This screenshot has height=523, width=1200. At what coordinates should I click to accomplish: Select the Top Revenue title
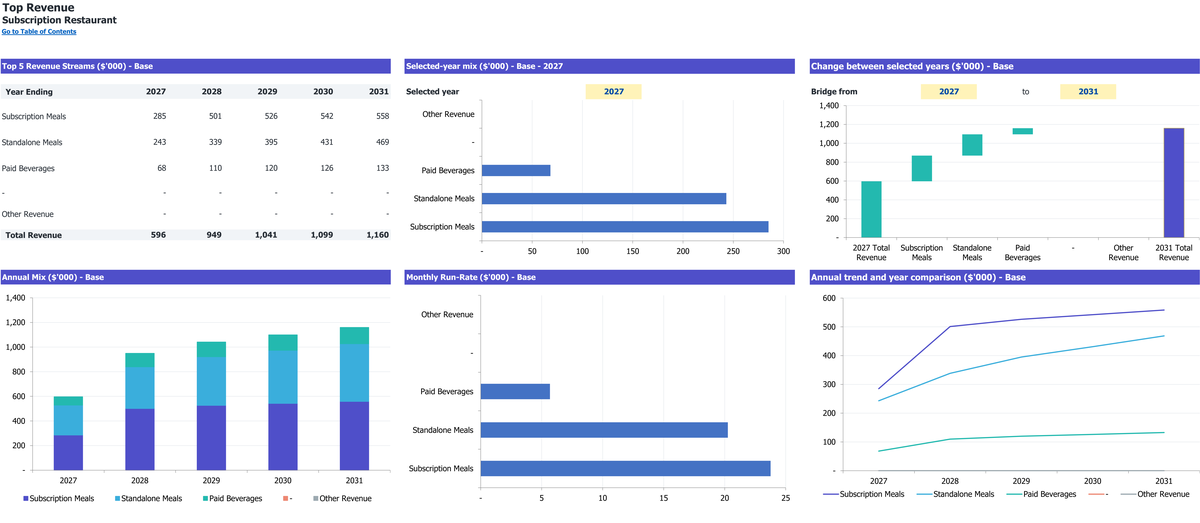click(x=38, y=8)
